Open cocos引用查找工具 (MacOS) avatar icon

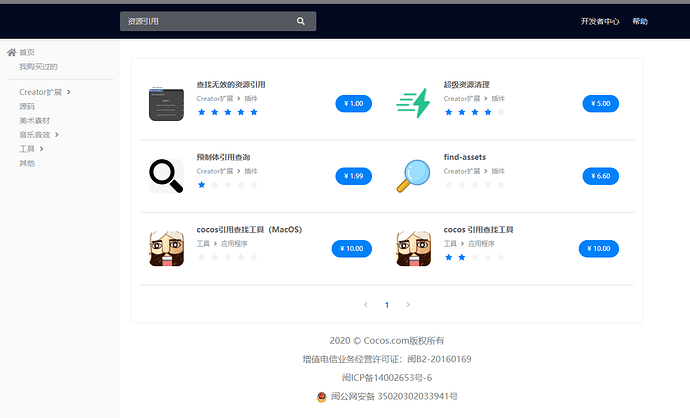(166, 249)
